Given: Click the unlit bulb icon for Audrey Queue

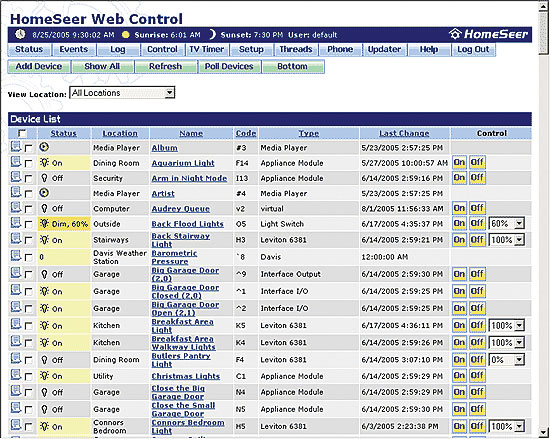Looking at the screenshot, I should [44, 208].
